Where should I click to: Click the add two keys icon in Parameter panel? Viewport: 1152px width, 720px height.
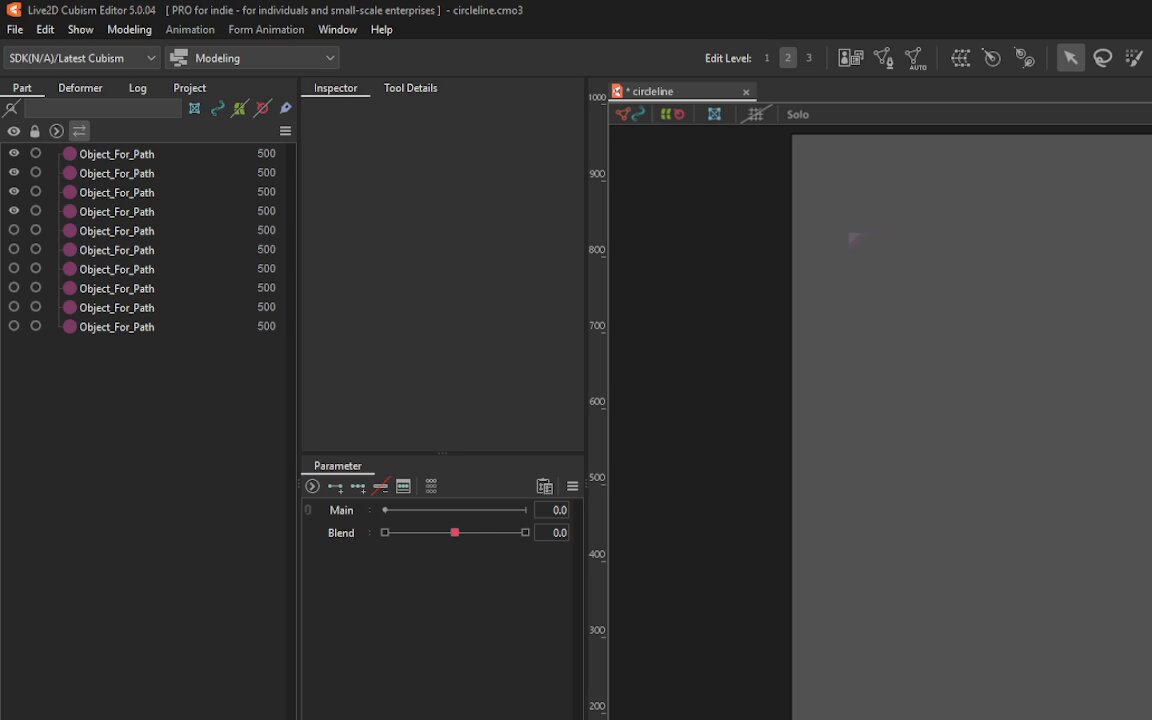pyautogui.click(x=336, y=486)
